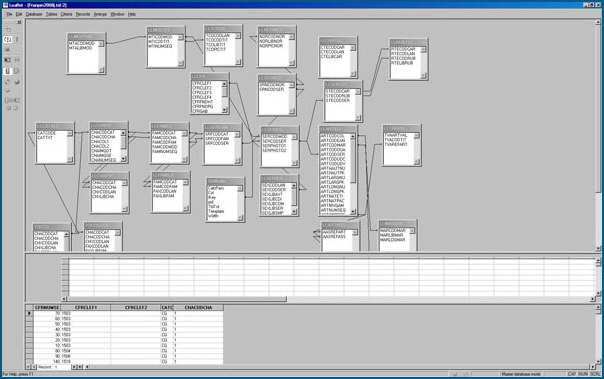Click results pane vertical scroll-down arrow

tap(598, 361)
